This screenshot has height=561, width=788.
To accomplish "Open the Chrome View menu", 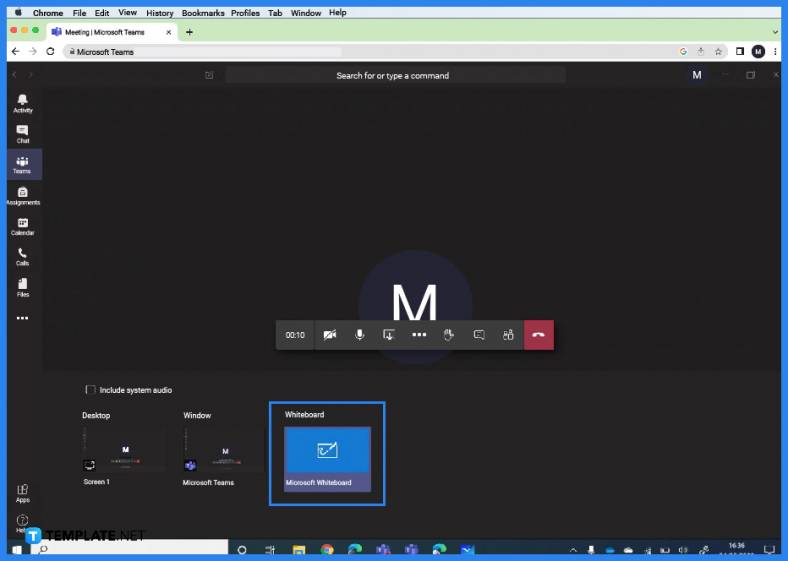I will (128, 13).
